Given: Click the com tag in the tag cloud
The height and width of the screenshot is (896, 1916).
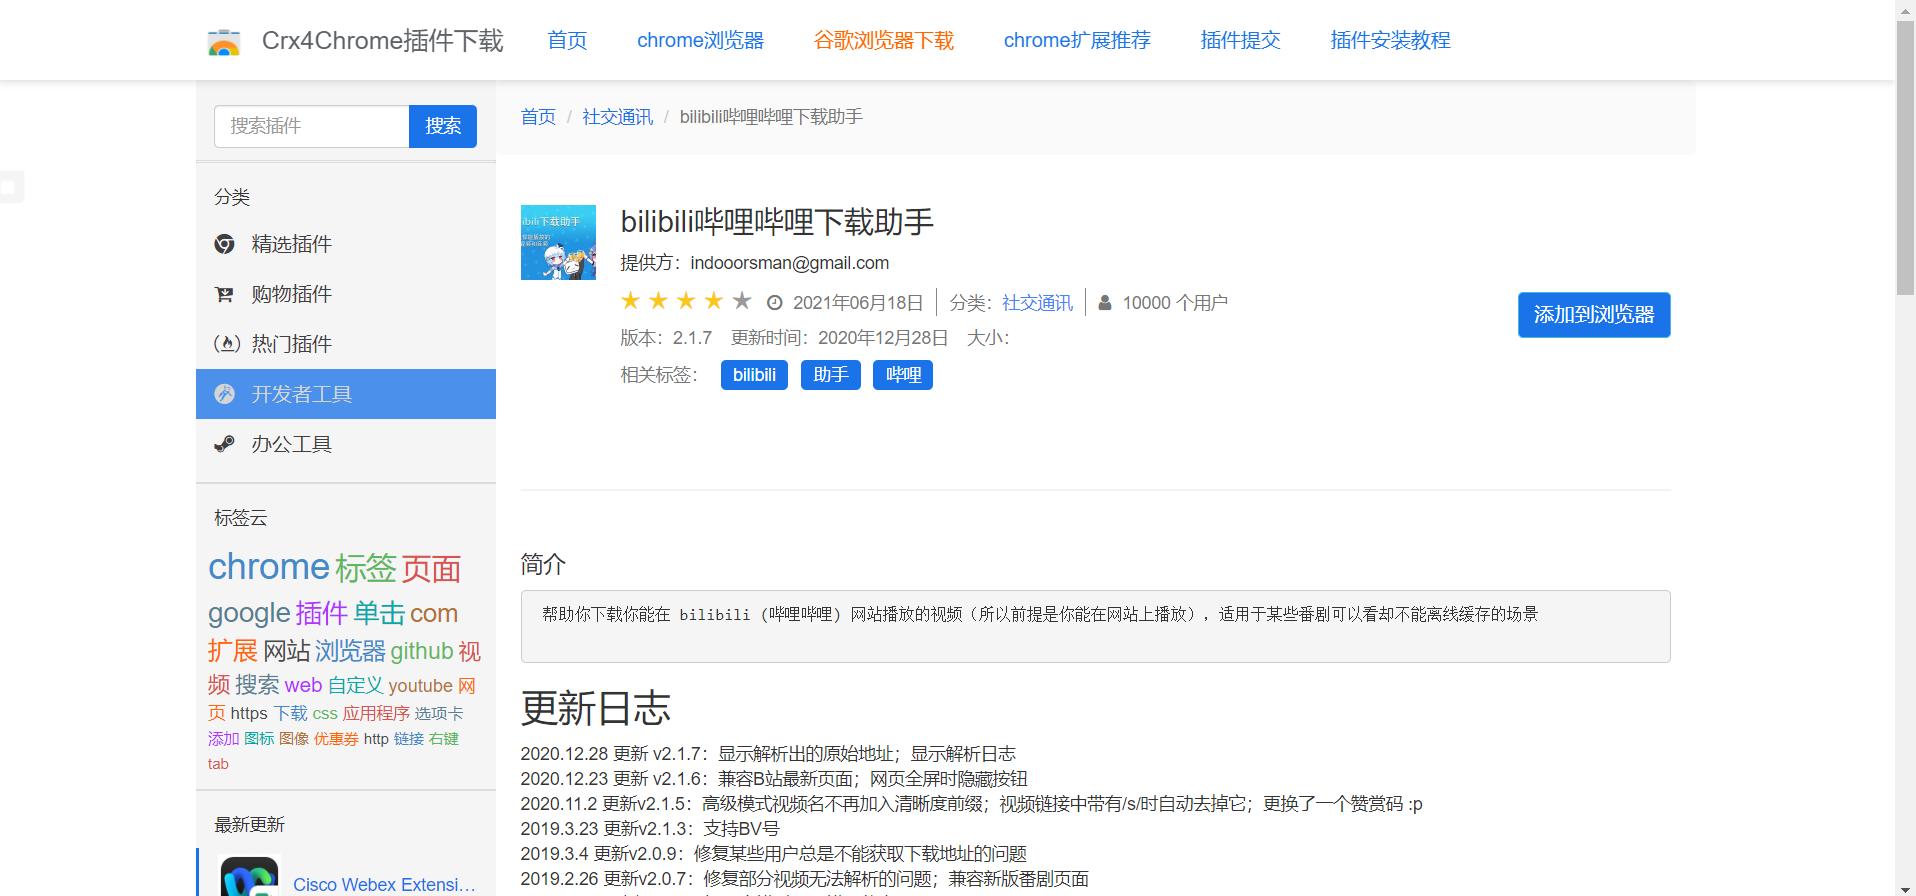Looking at the screenshot, I should (434, 613).
